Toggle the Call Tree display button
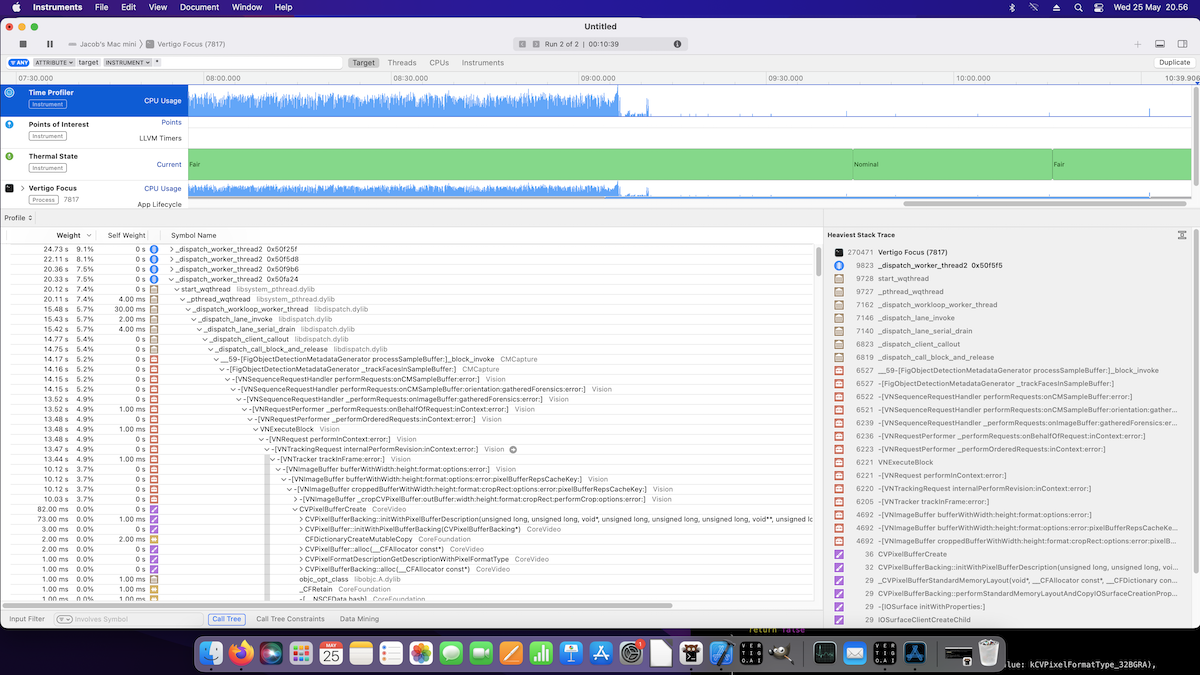 [x=227, y=619]
